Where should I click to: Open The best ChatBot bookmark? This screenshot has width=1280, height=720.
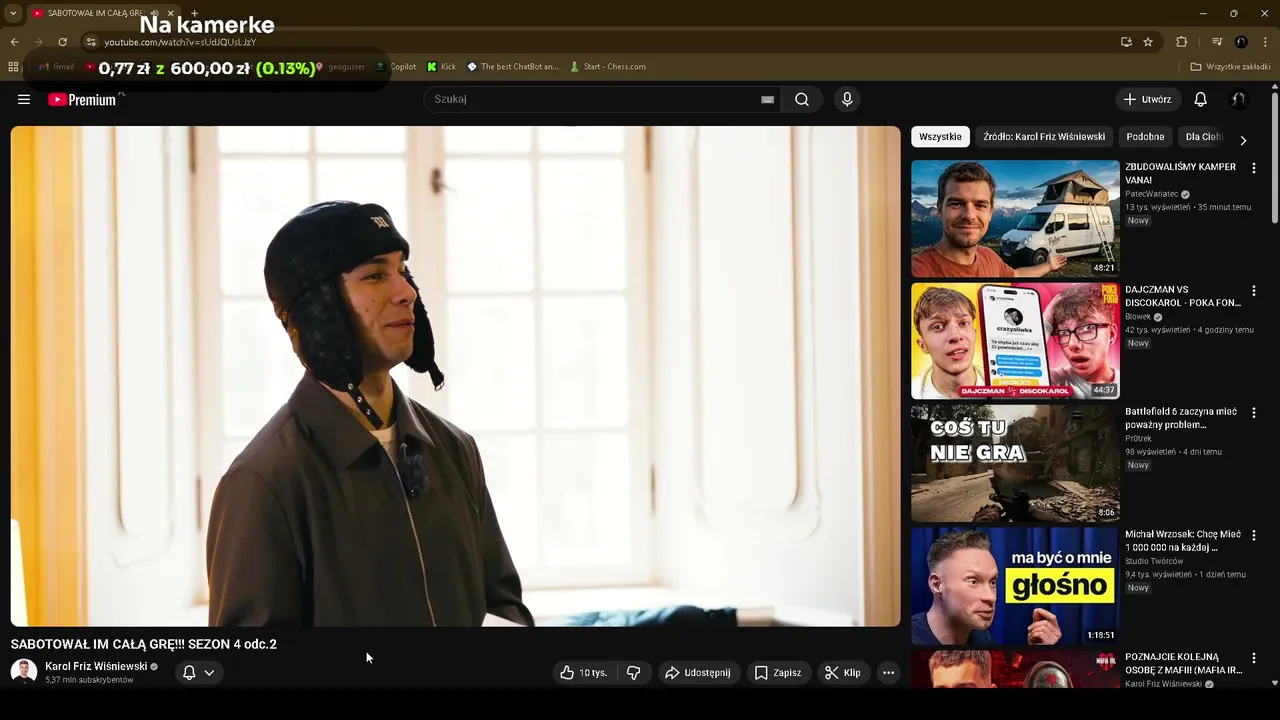pyautogui.click(x=512, y=67)
